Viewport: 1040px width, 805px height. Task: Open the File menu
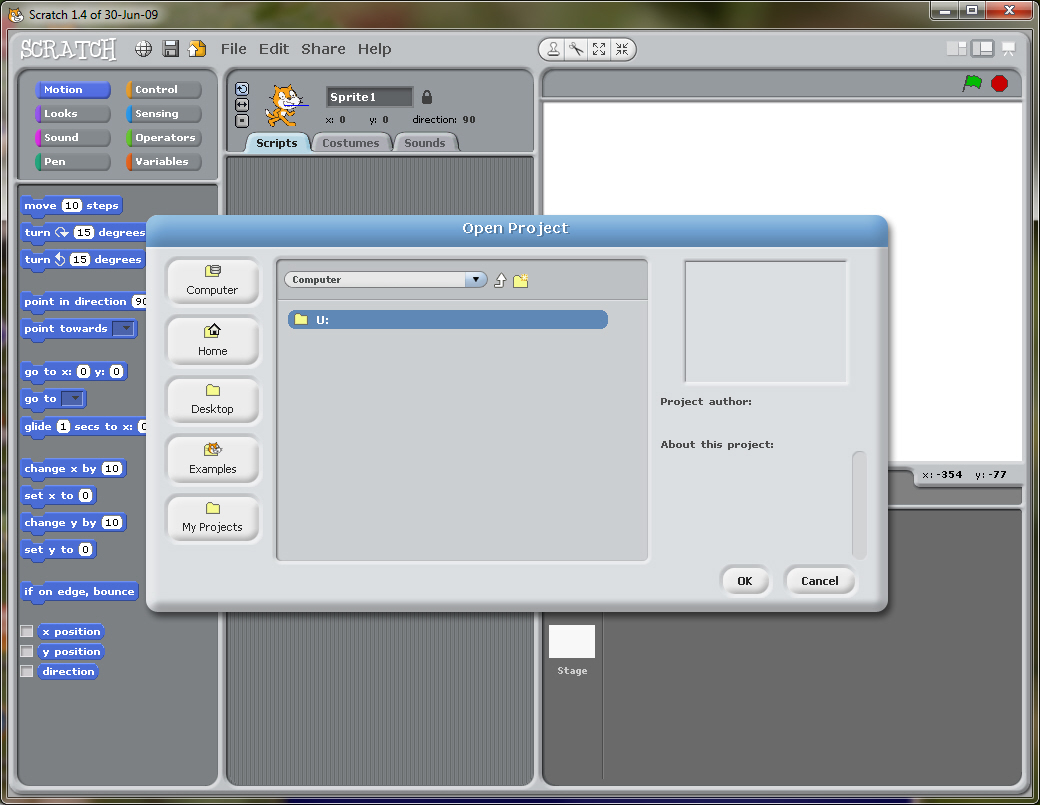click(233, 49)
